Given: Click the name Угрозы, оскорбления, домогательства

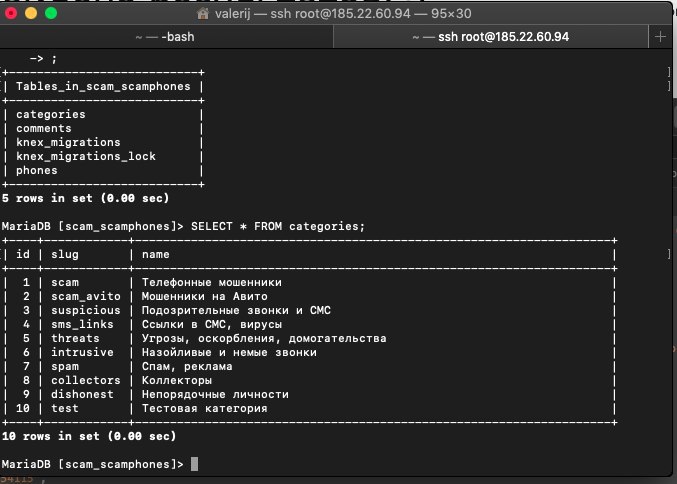Looking at the screenshot, I should (264, 338).
